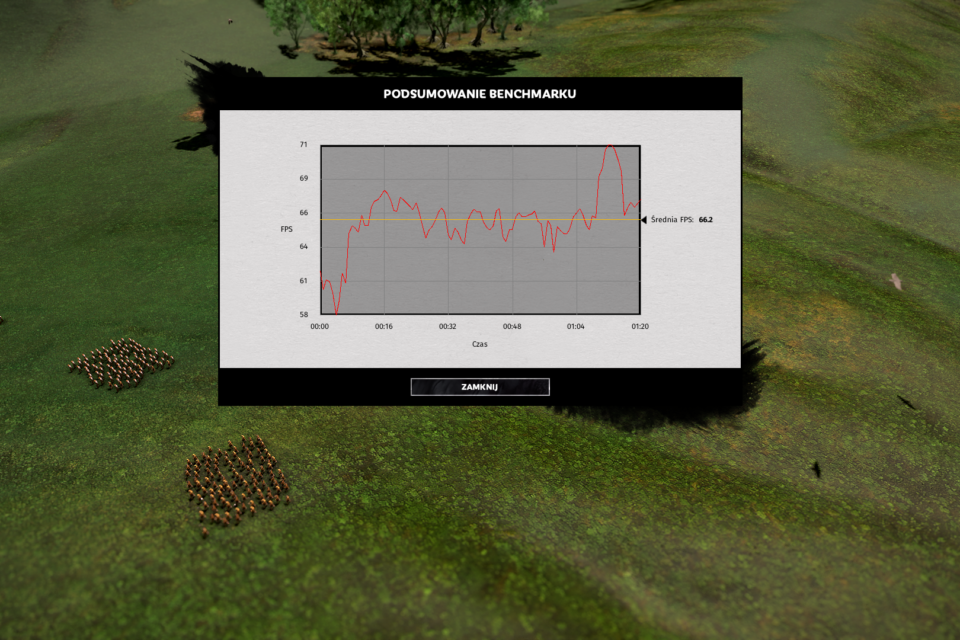Click the ZAMKNIJ button
960x640 pixels.
tap(480, 387)
